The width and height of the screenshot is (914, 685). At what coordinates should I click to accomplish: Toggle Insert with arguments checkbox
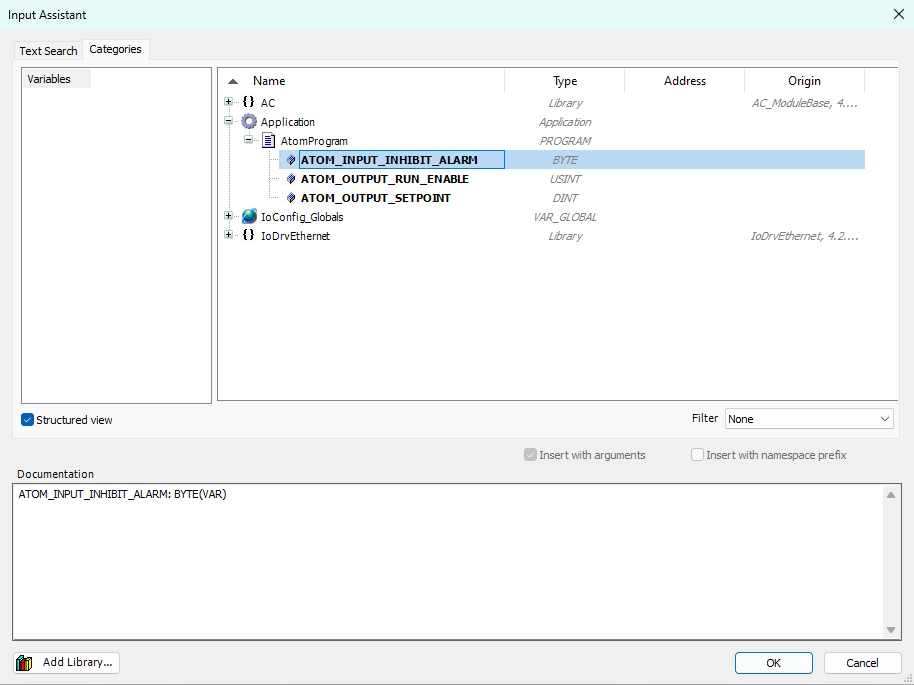530,455
